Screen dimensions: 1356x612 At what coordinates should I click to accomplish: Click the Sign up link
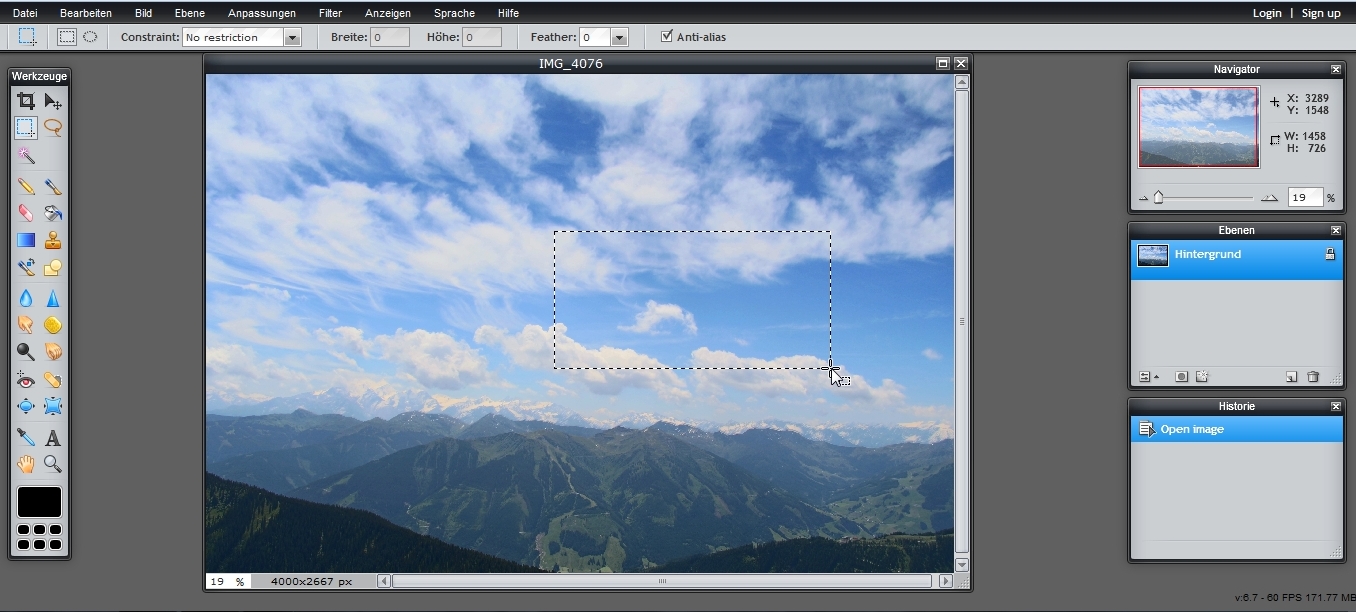(x=1321, y=13)
